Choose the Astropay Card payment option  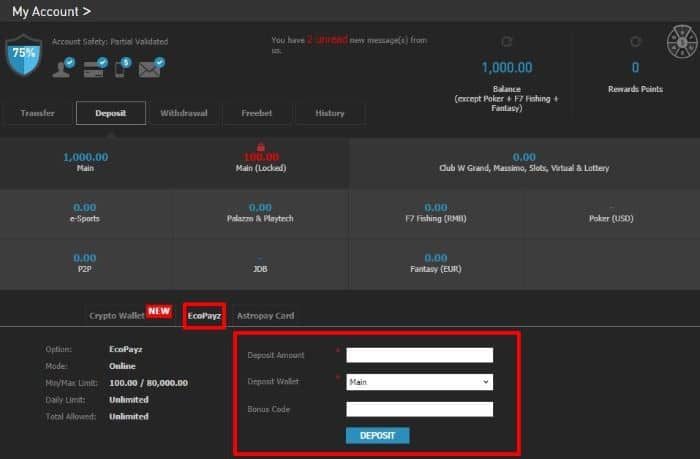pyautogui.click(x=265, y=316)
